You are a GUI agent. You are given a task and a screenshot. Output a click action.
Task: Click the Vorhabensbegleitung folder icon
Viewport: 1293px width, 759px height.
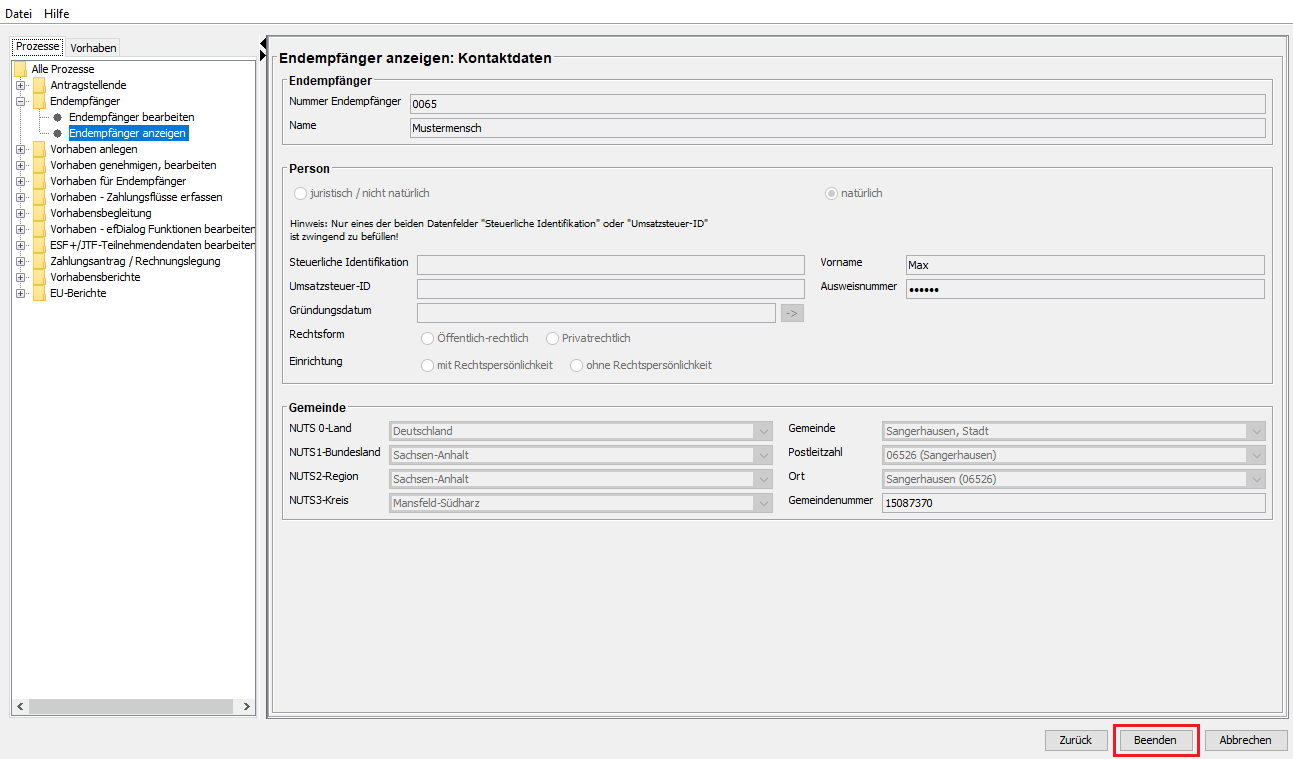[x=39, y=213]
